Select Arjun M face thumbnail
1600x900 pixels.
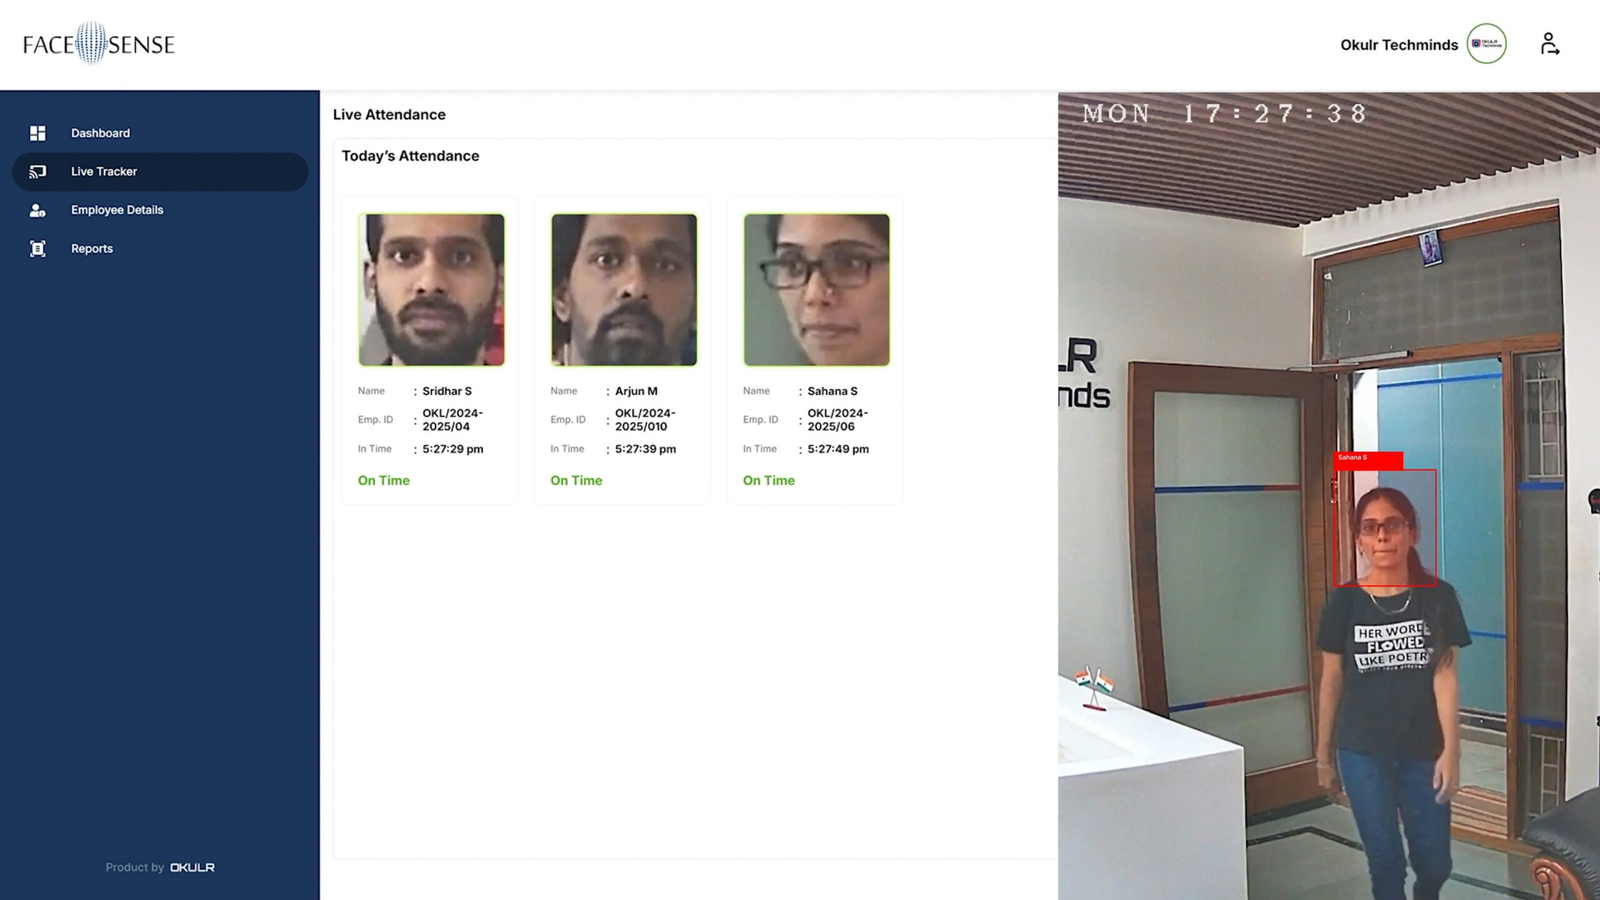pos(624,290)
